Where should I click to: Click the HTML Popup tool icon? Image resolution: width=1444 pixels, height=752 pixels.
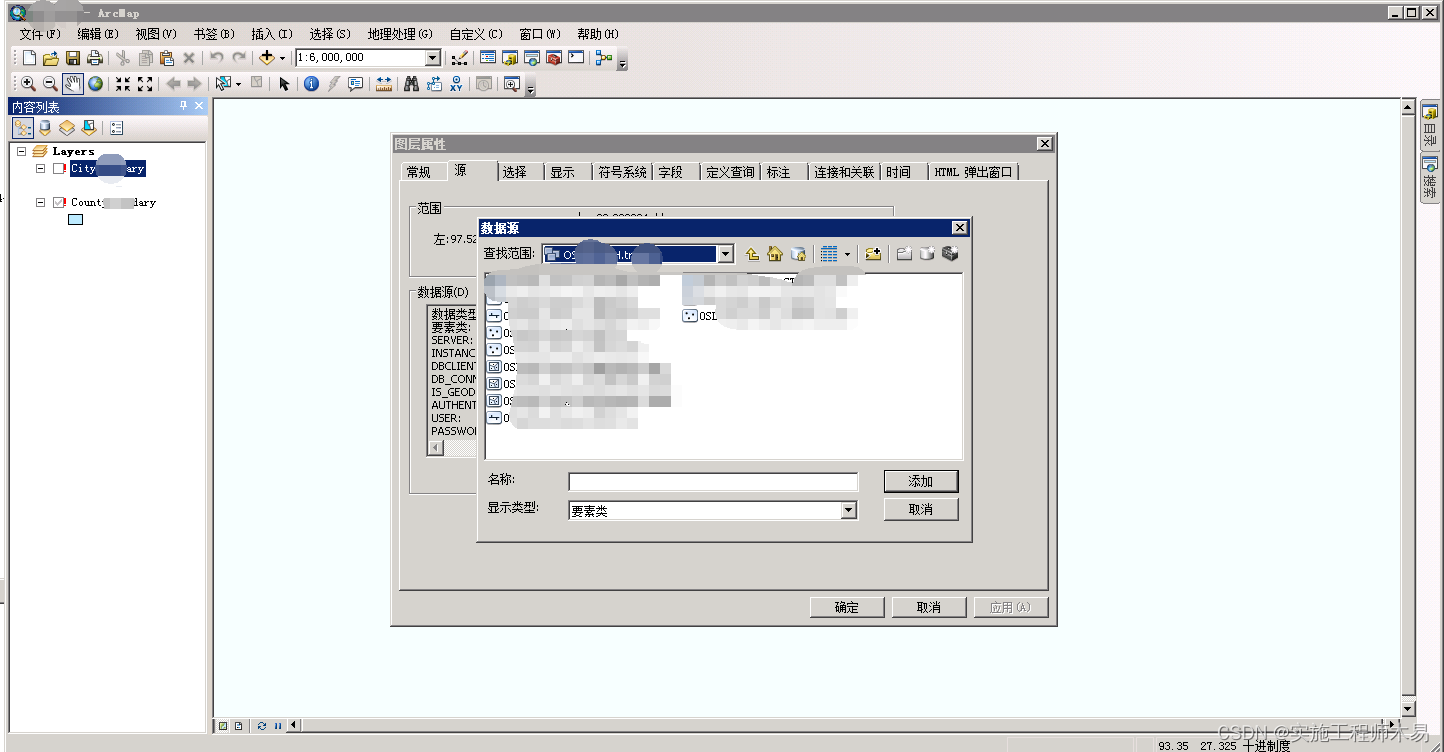coord(355,84)
